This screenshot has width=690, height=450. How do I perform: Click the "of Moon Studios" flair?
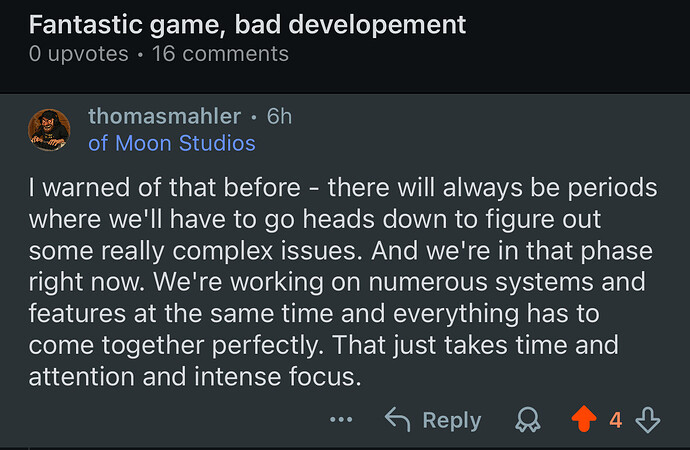pyautogui.click(x=172, y=143)
